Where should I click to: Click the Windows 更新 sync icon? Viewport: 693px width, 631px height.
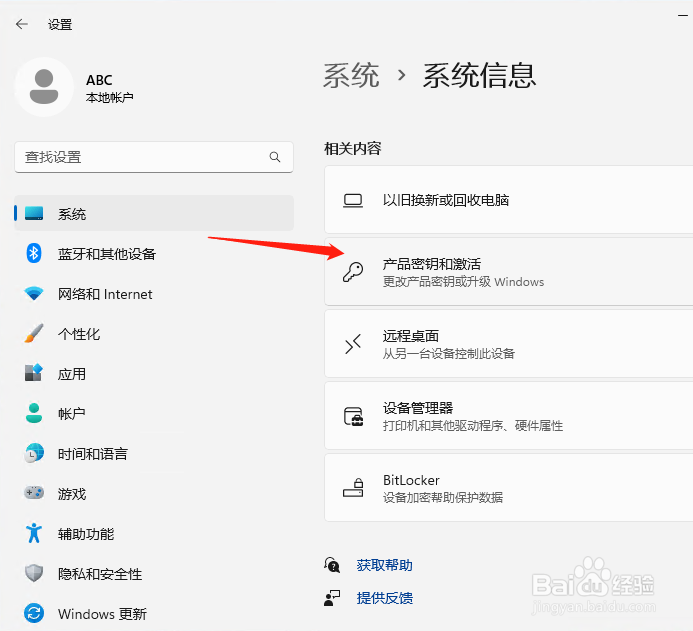tap(34, 613)
